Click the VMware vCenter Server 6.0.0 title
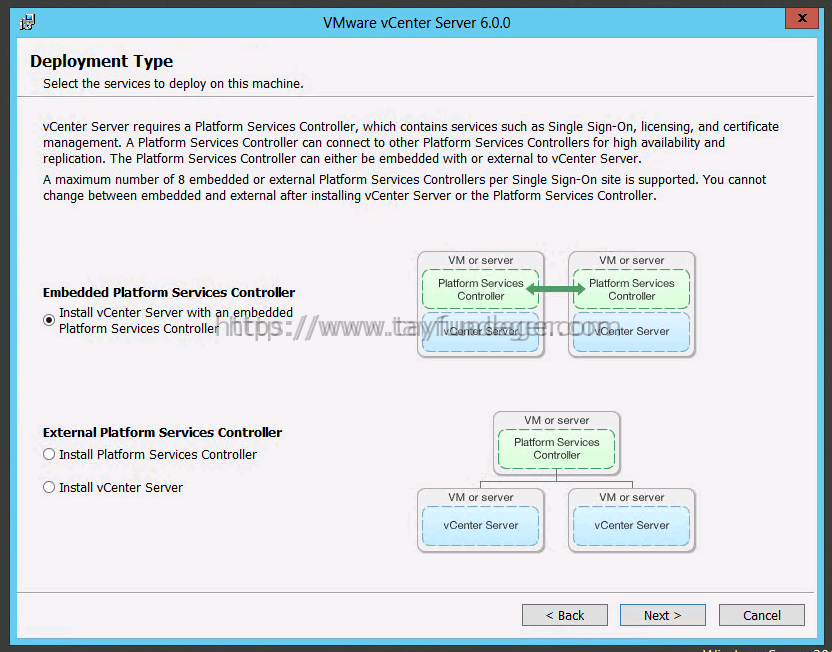This screenshot has width=832, height=652. 417,23
